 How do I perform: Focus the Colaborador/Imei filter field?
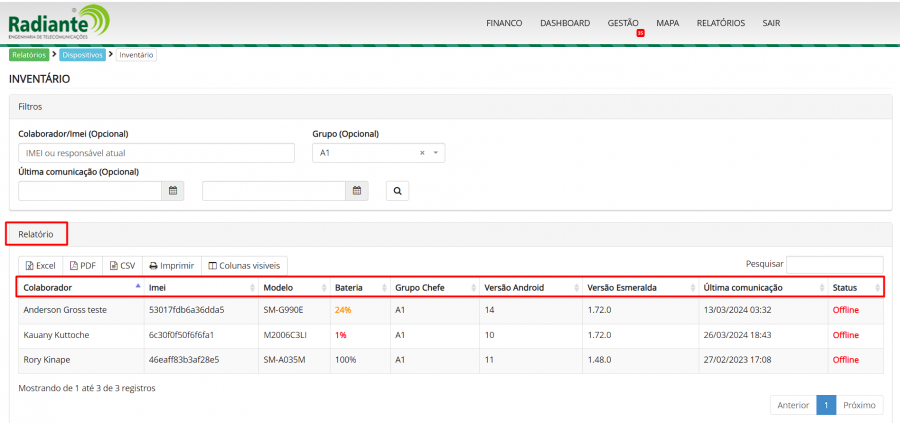click(x=156, y=153)
